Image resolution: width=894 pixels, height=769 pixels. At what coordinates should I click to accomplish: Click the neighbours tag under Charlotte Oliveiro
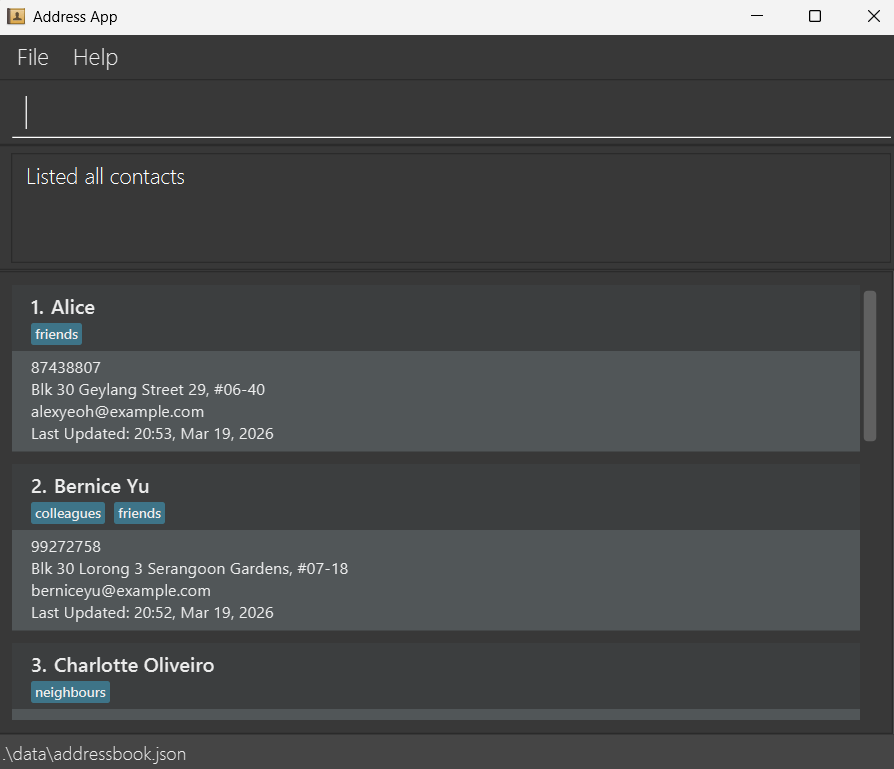70,692
